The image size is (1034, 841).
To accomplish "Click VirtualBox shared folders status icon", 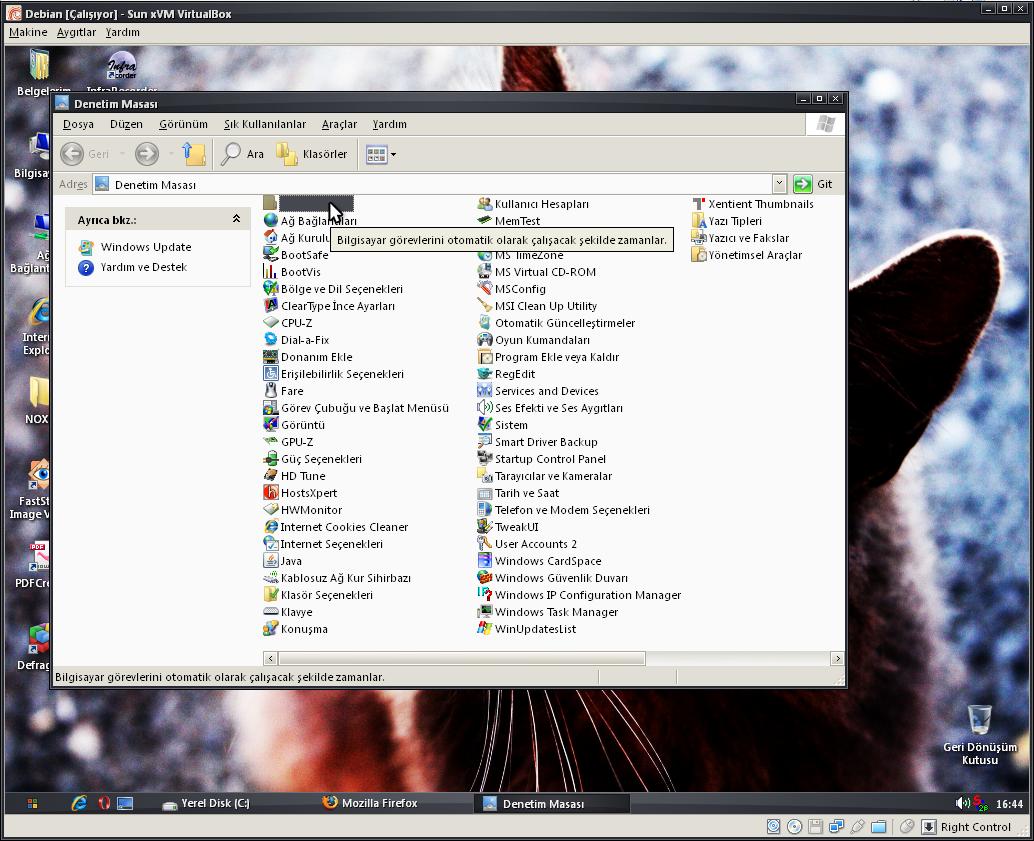I will 878,826.
